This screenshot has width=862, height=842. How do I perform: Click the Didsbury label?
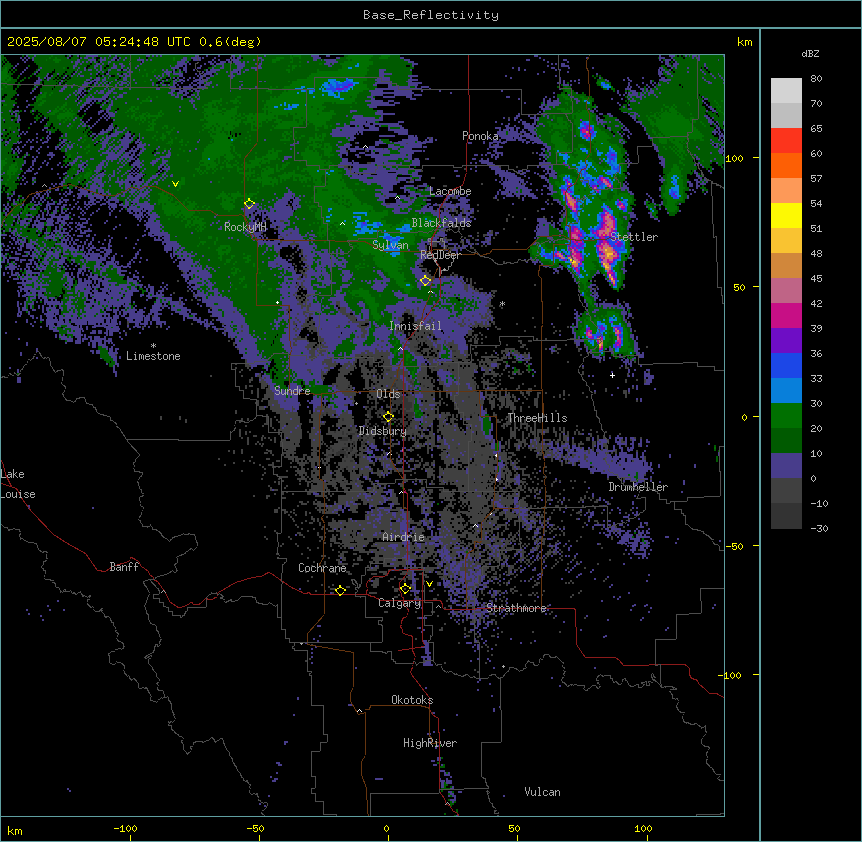pyautogui.click(x=383, y=431)
